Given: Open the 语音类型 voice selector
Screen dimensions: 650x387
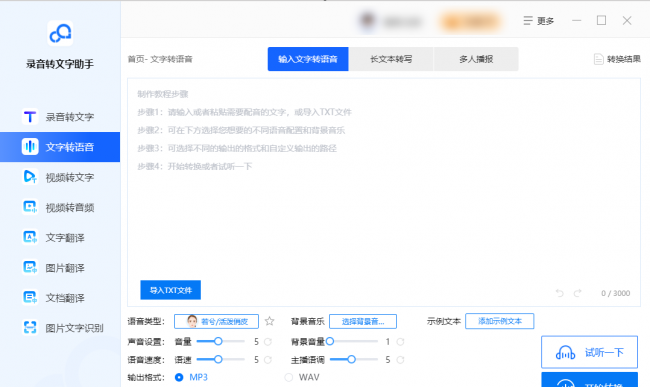Looking at the screenshot, I should [x=216, y=321].
